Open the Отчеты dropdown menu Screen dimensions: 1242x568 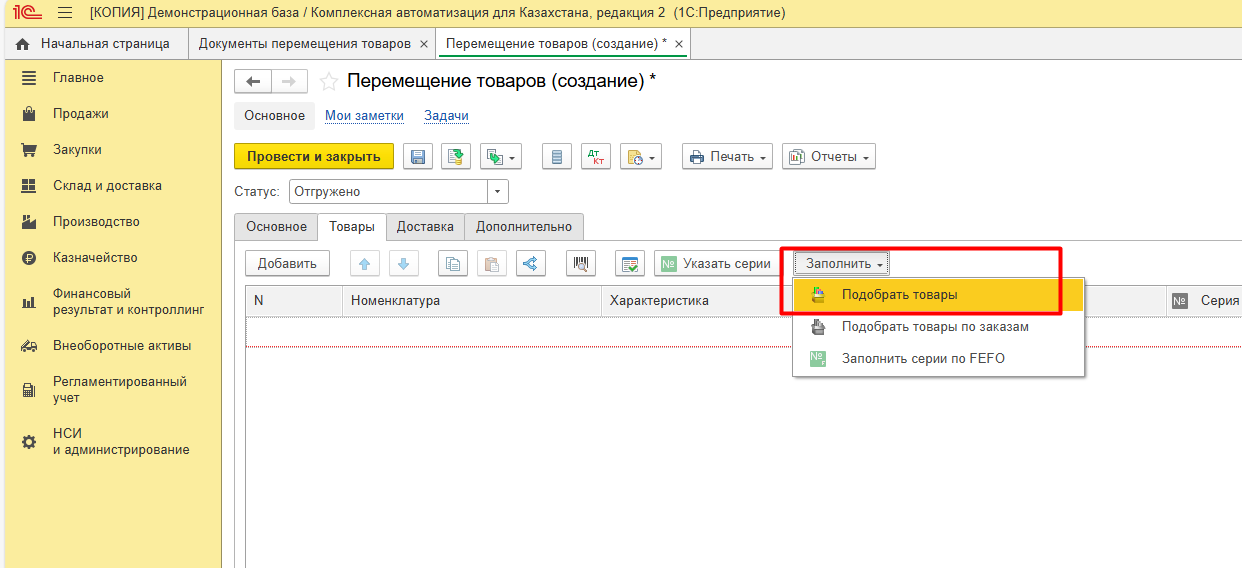point(828,157)
